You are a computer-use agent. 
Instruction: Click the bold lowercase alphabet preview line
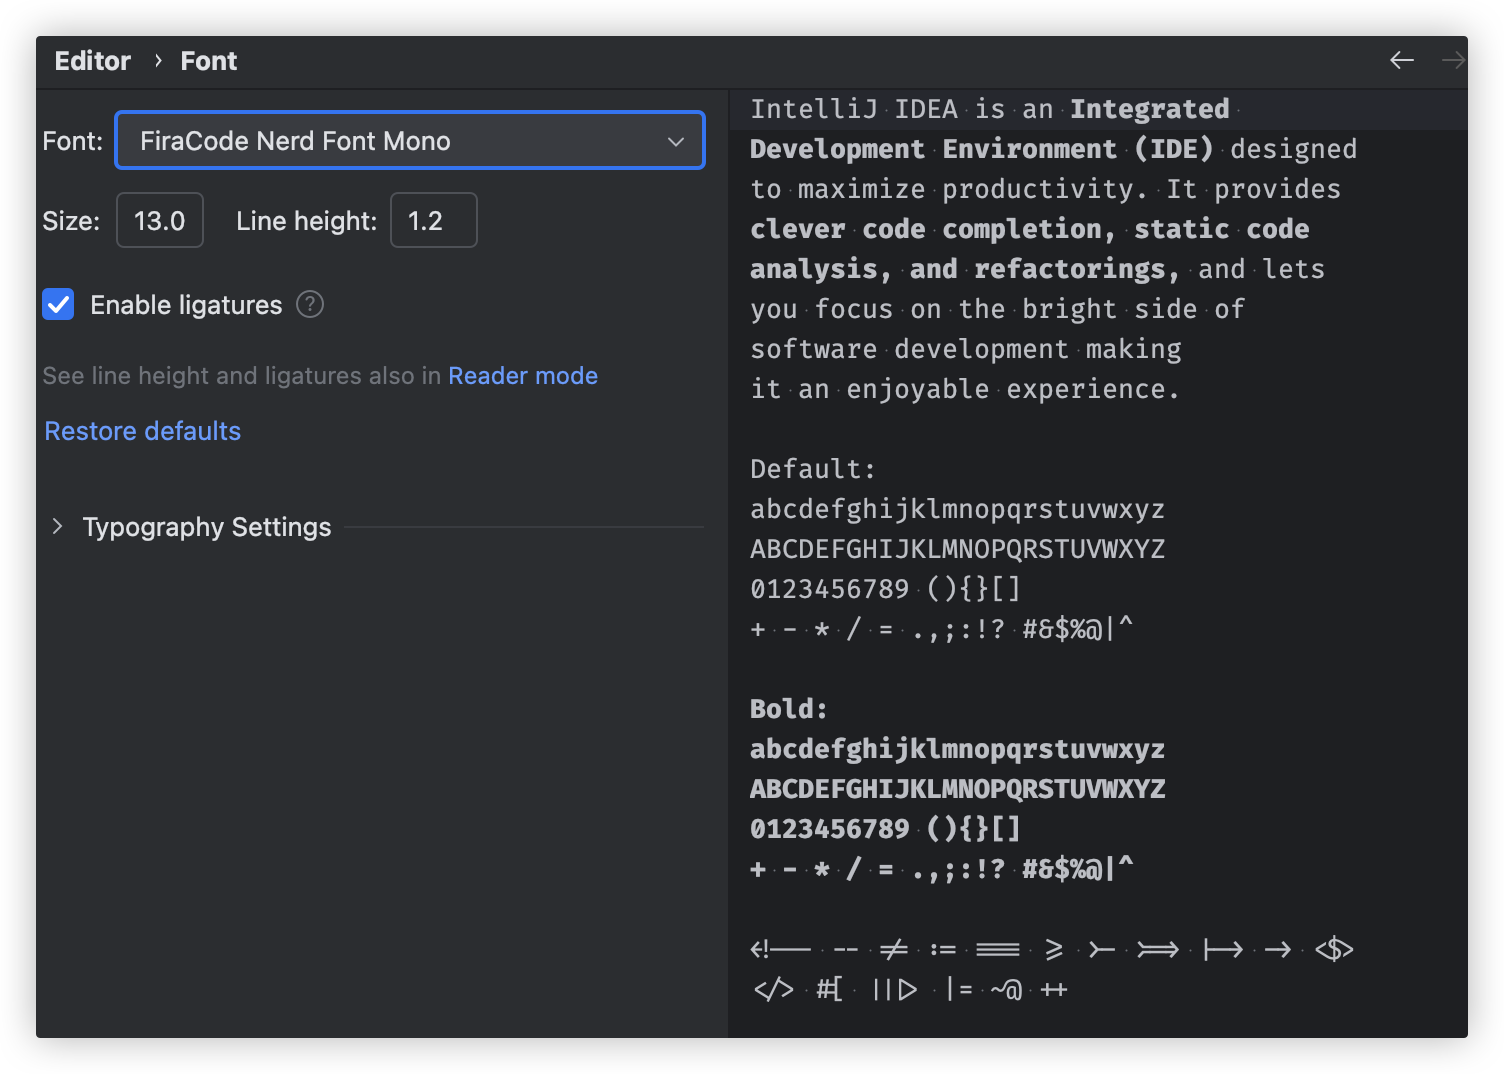pyautogui.click(x=958, y=749)
